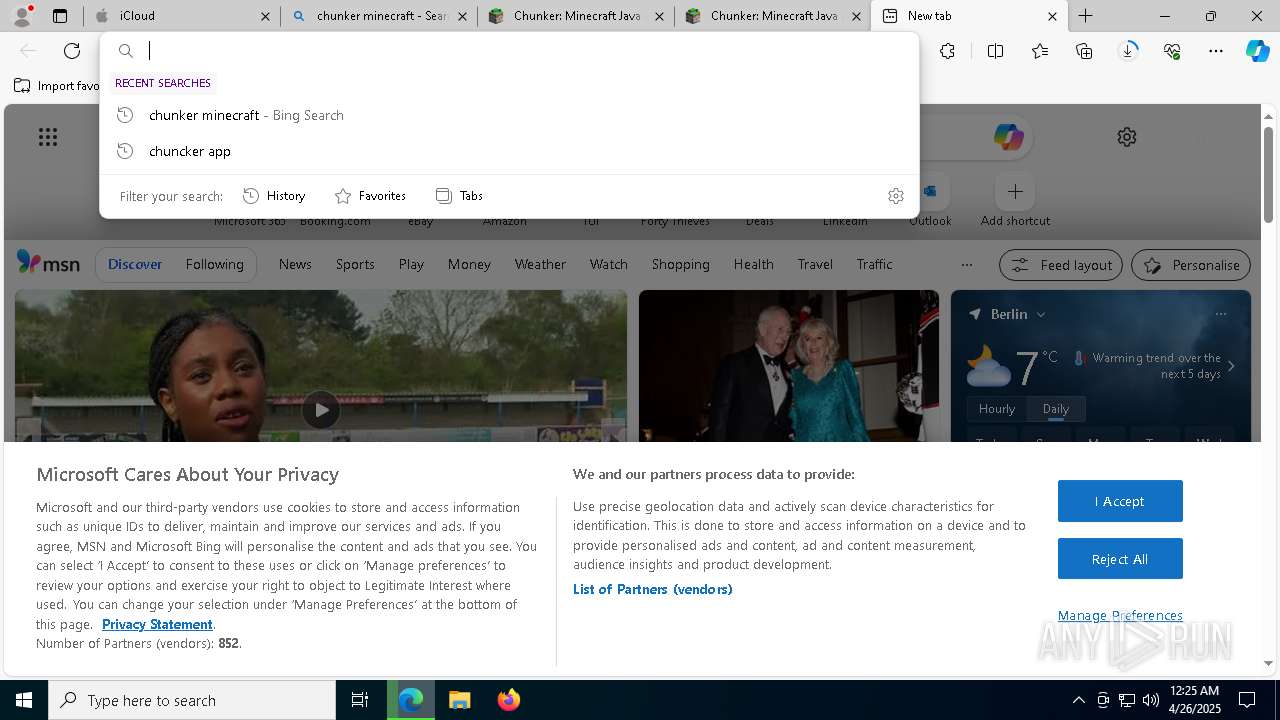
Task: Open the Travel category
Action: tap(815, 264)
